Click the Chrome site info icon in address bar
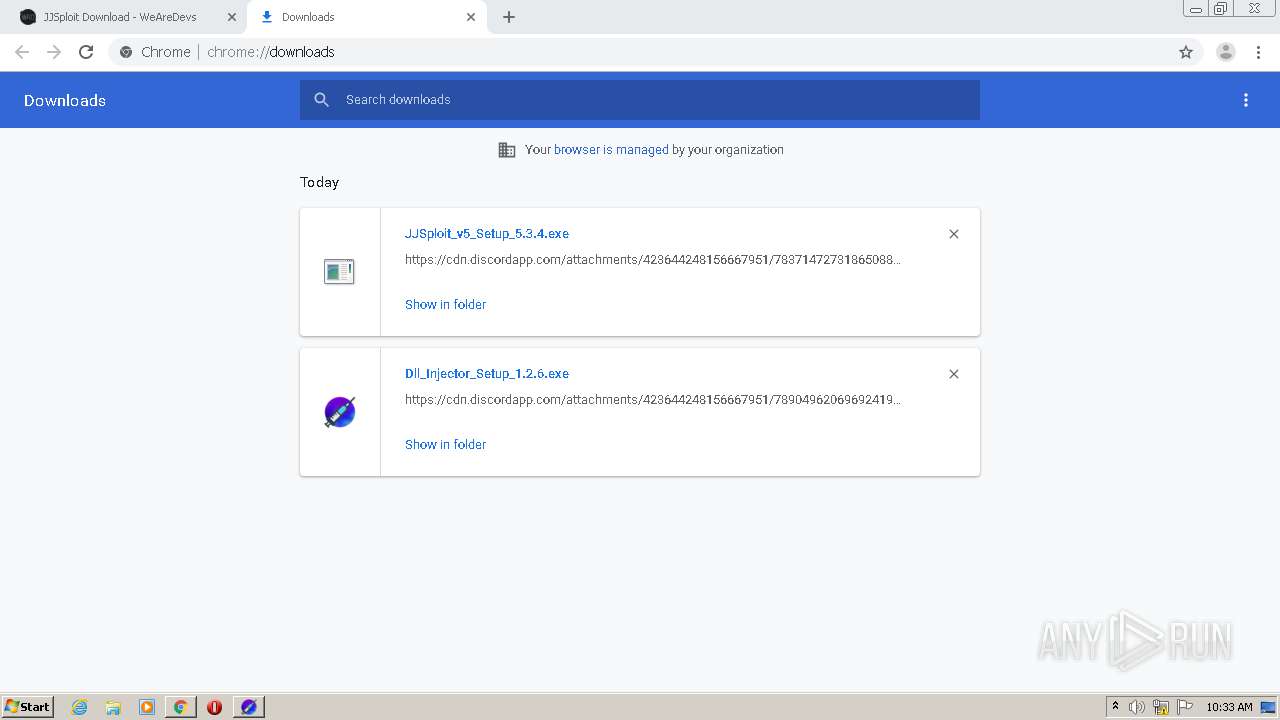 [126, 52]
